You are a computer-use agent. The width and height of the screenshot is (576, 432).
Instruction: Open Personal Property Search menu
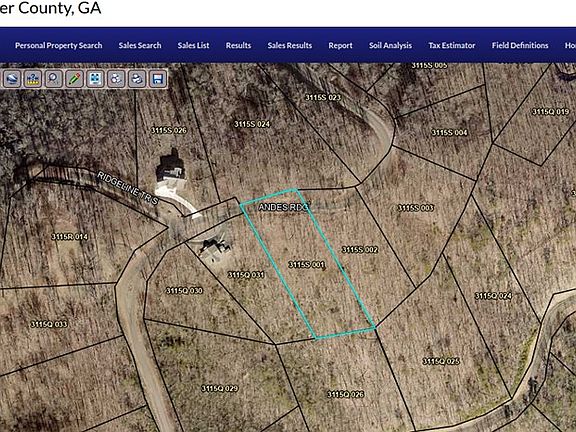pyautogui.click(x=59, y=46)
